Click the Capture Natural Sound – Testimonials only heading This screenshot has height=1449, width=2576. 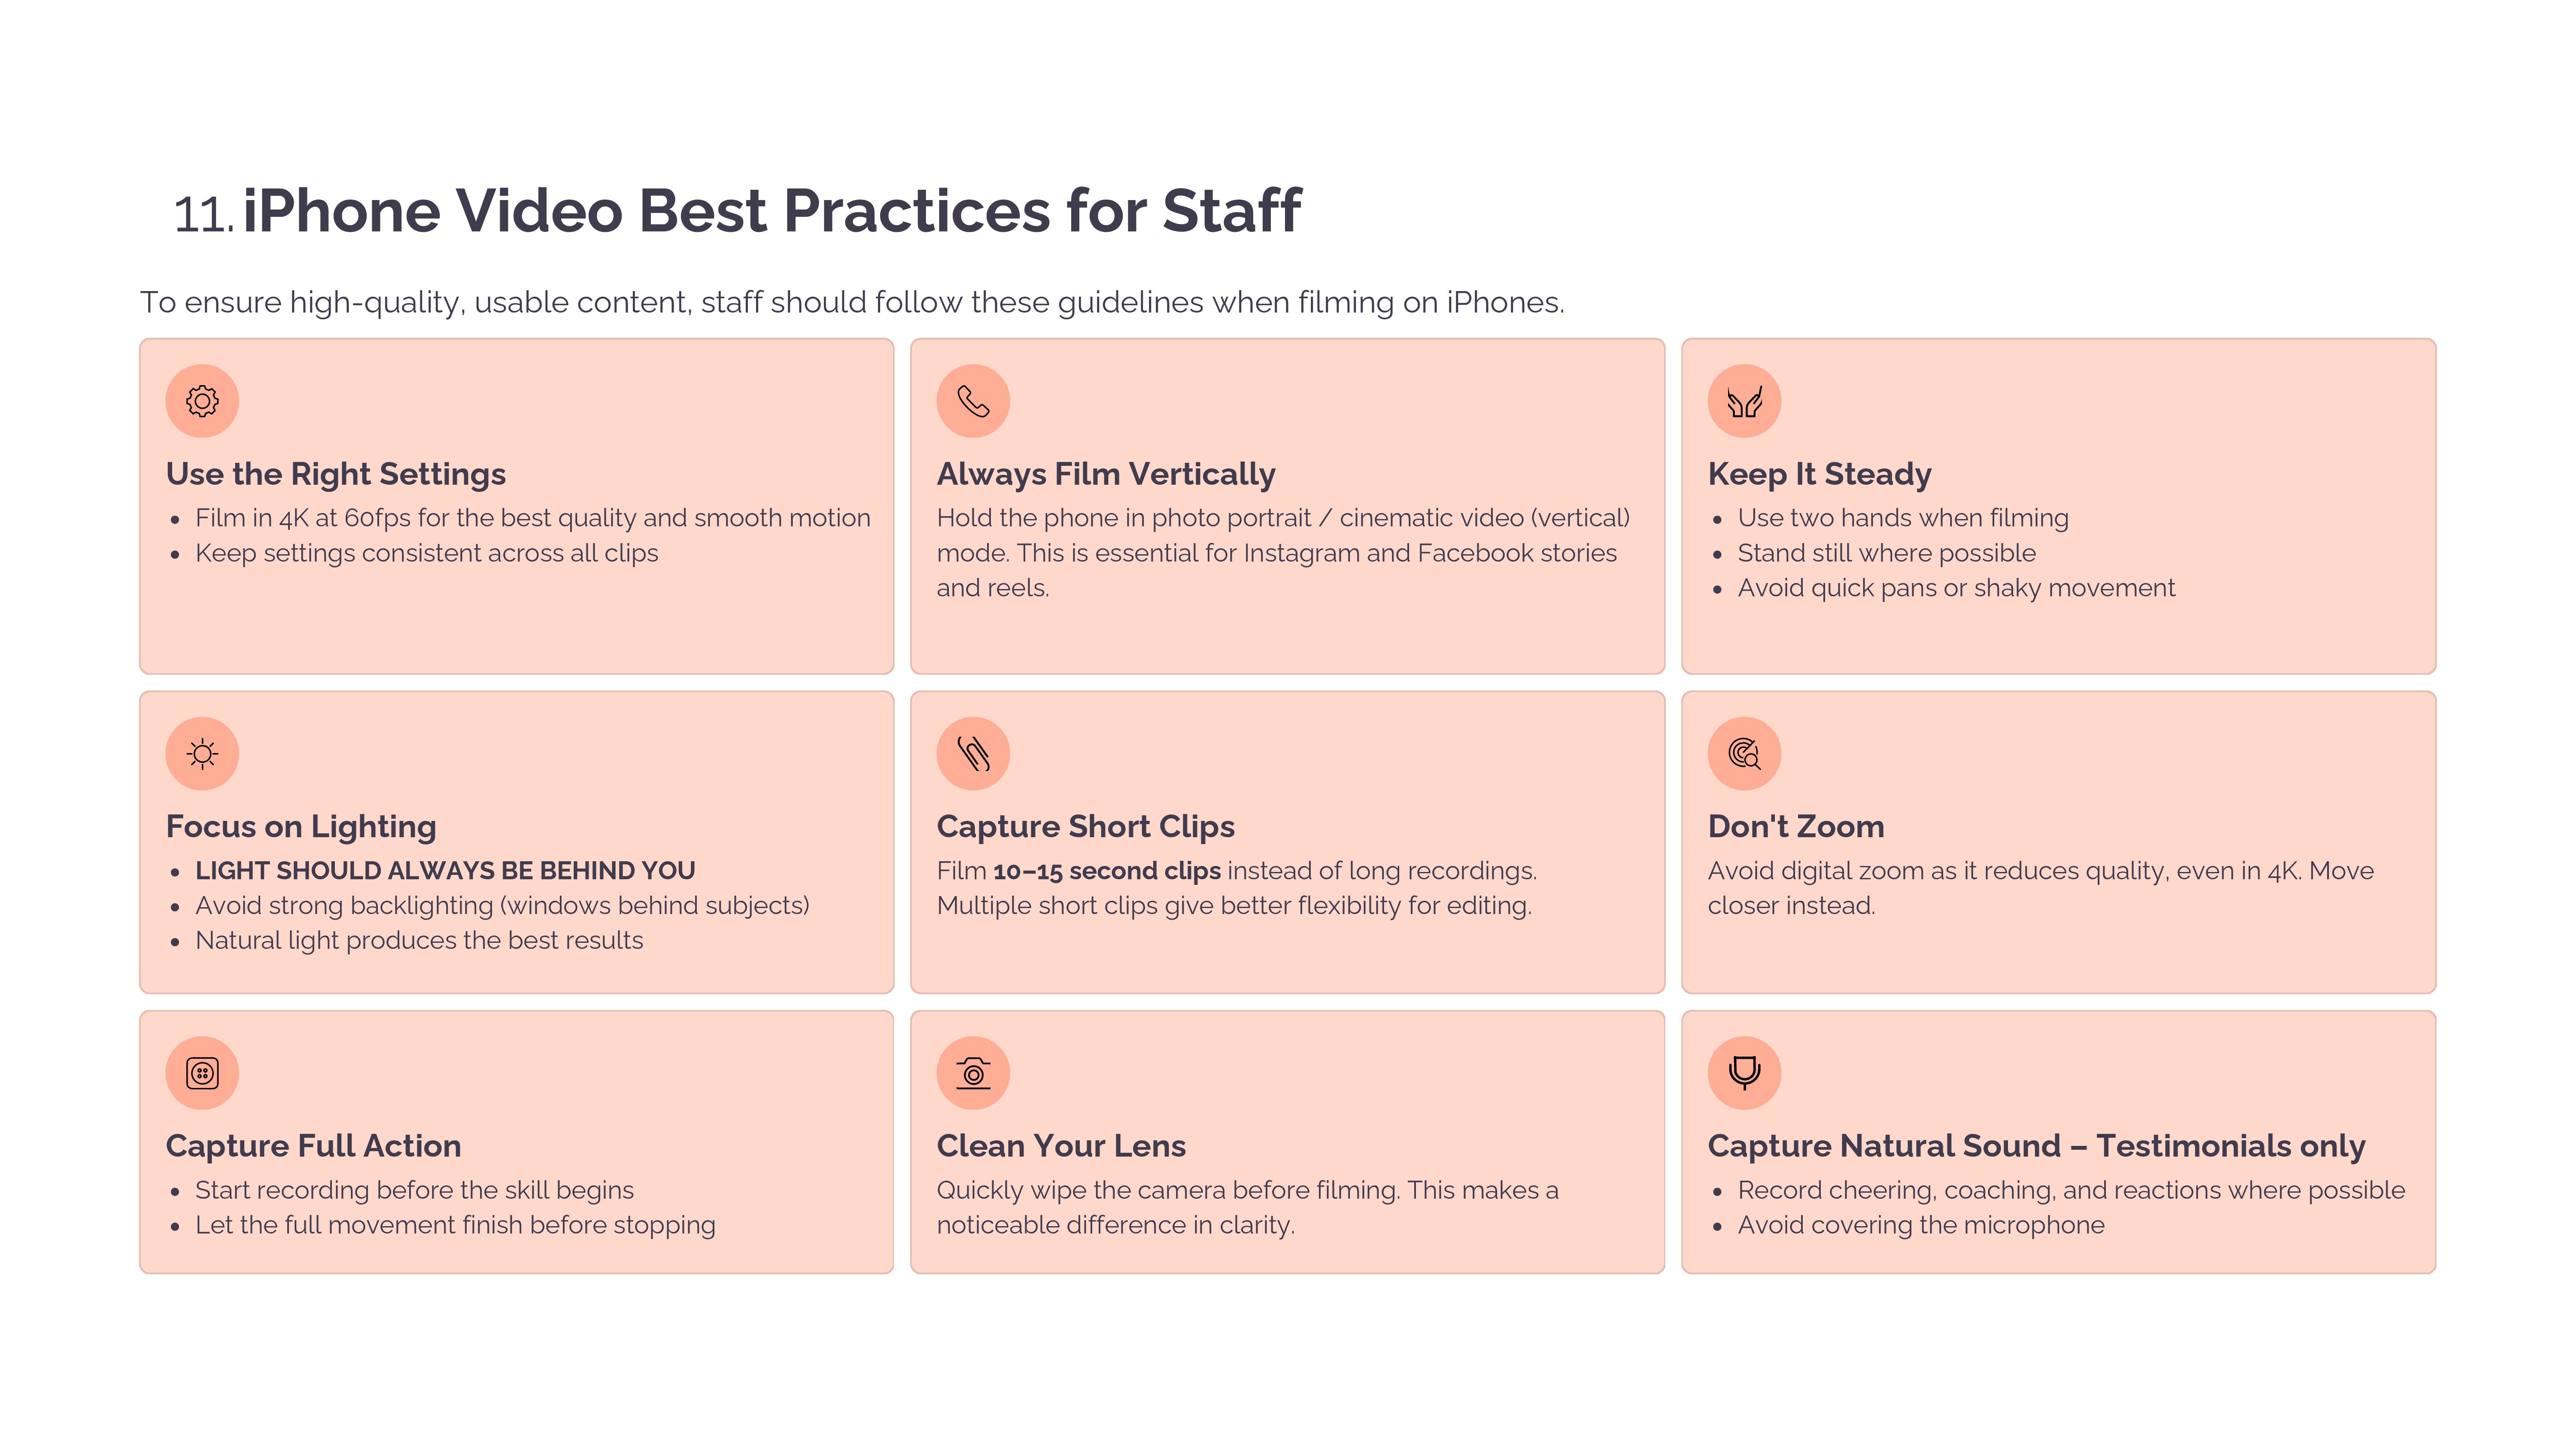tap(2036, 1146)
